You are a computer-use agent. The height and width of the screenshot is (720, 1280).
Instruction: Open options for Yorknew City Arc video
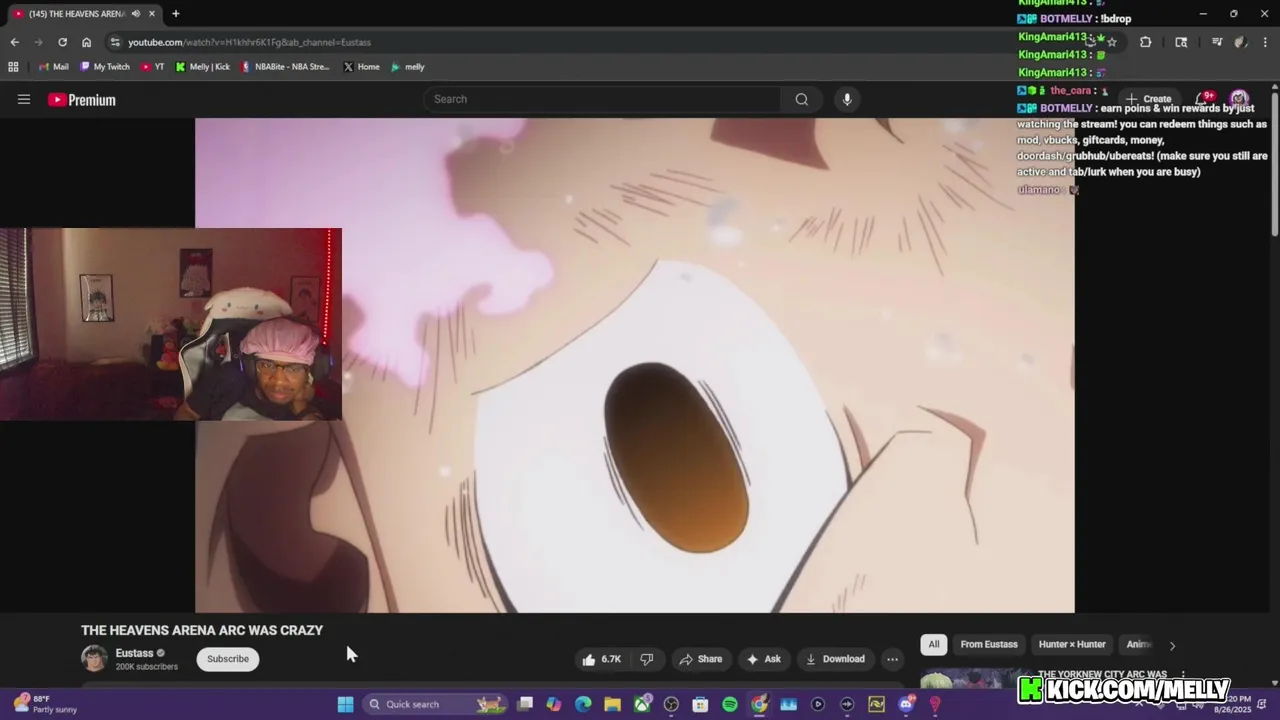(1183, 675)
